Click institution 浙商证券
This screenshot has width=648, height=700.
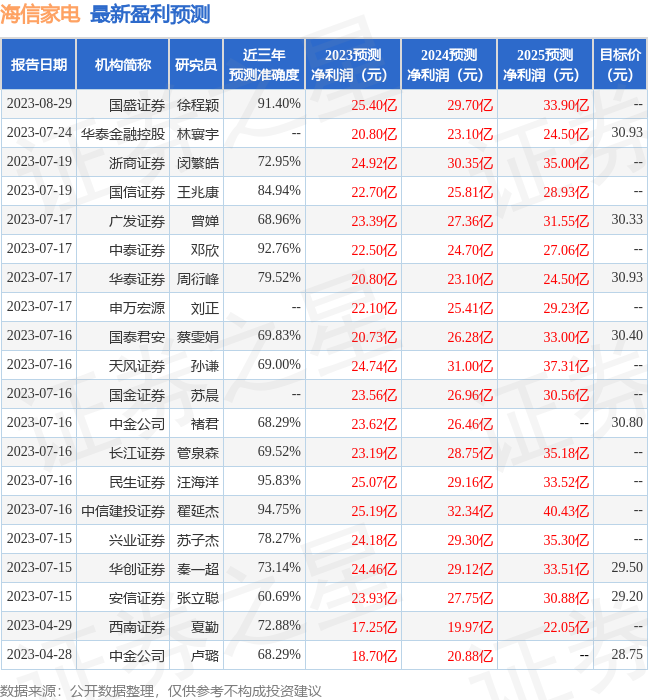[137, 163]
